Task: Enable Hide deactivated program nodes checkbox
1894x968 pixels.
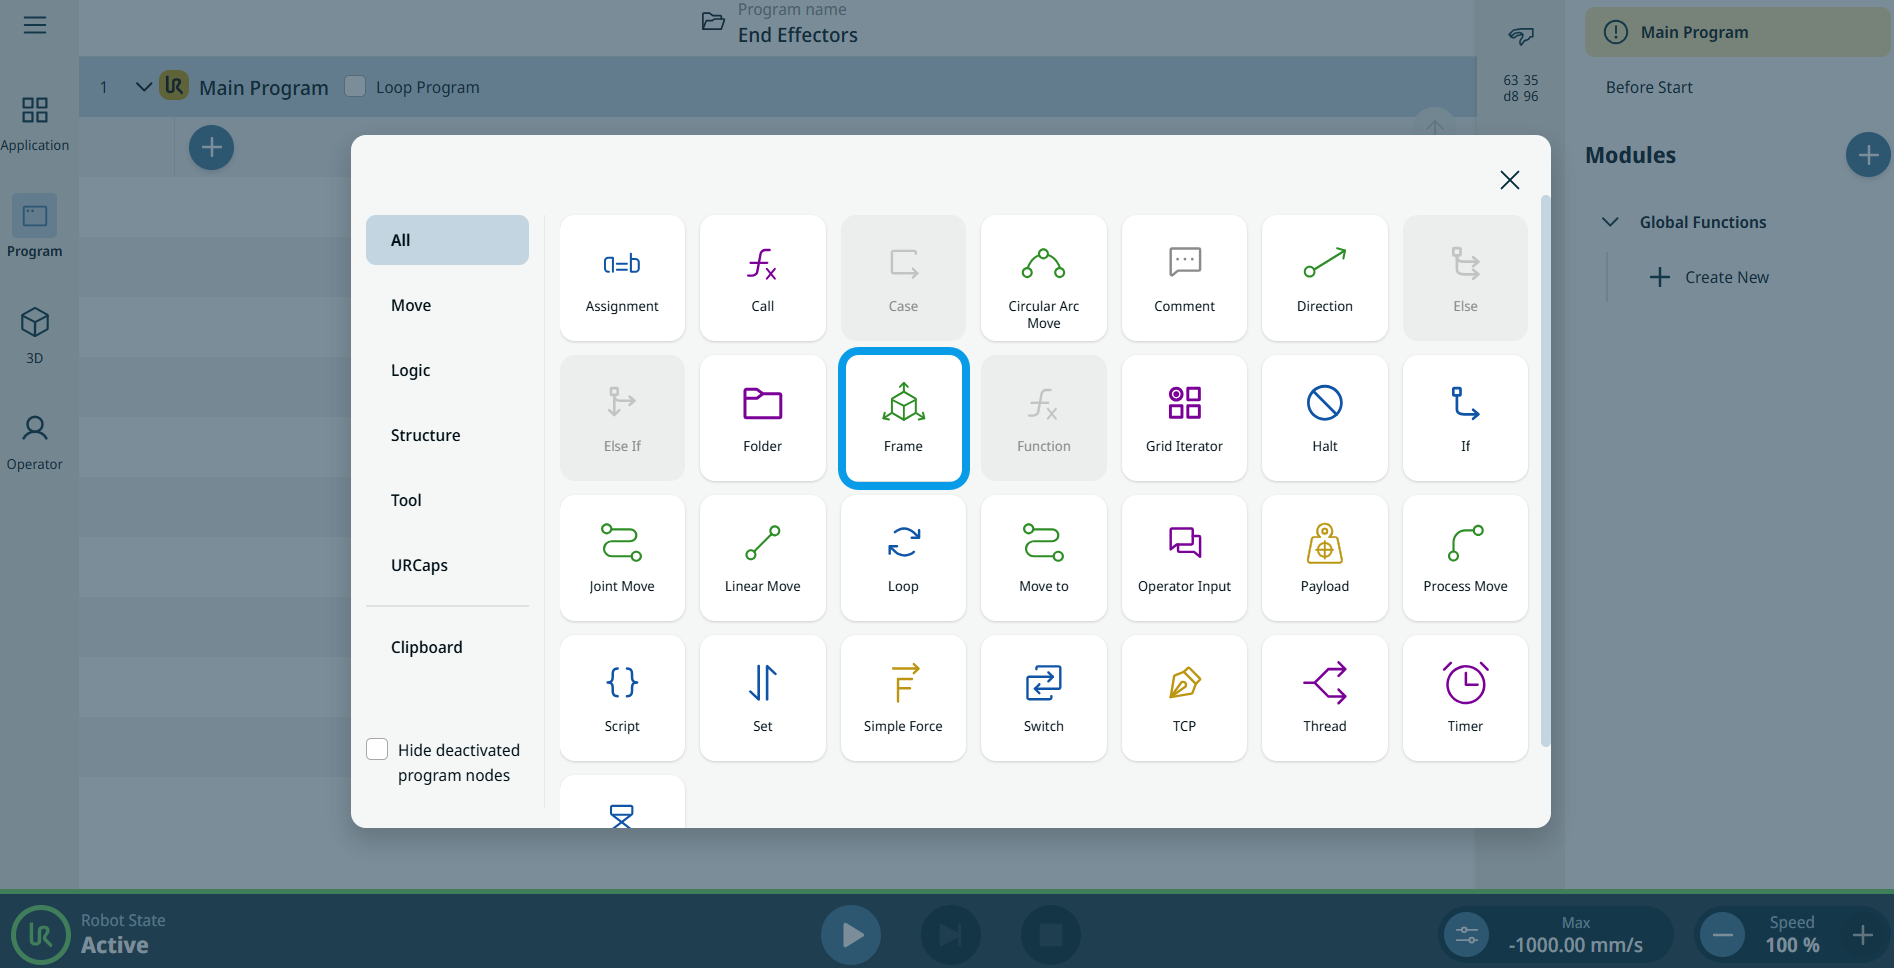Action: click(x=377, y=750)
